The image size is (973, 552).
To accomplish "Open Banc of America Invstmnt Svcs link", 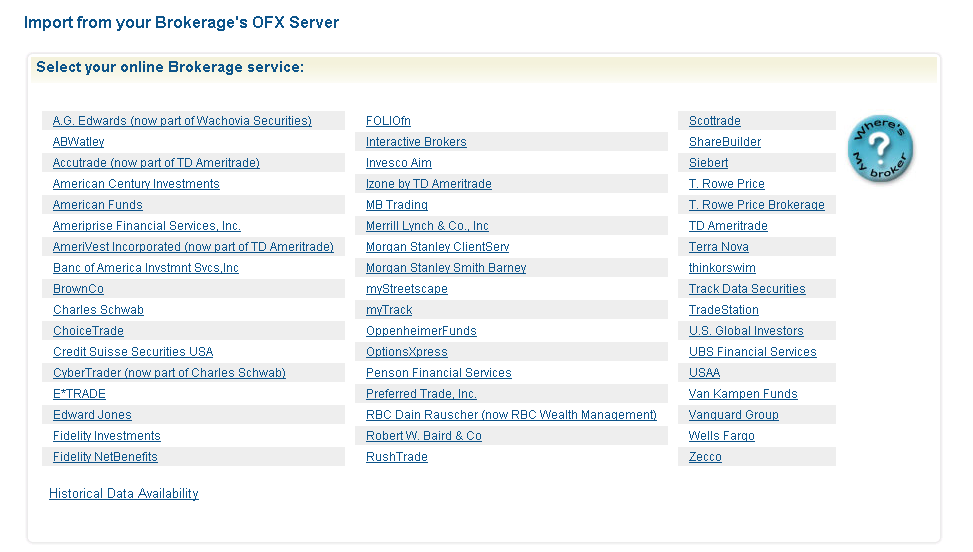I will [x=146, y=268].
